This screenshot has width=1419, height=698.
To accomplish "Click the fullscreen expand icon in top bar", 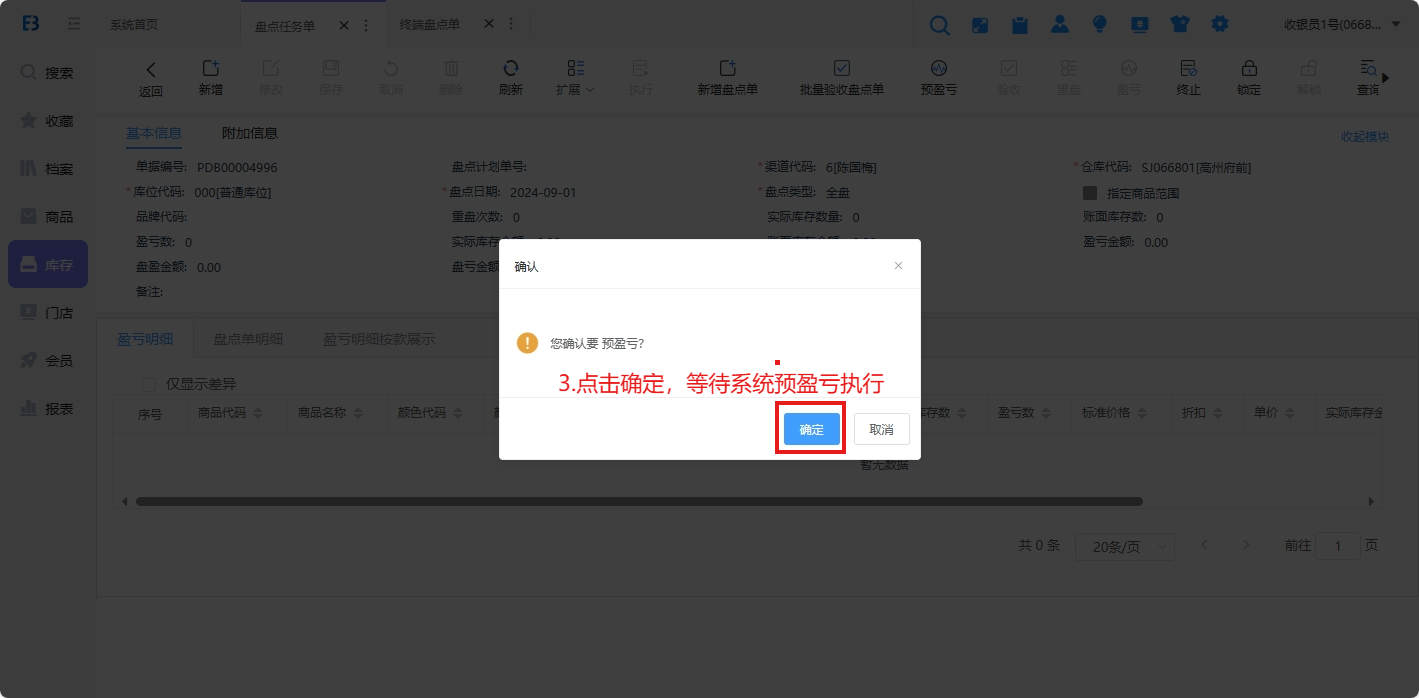I will coord(980,25).
